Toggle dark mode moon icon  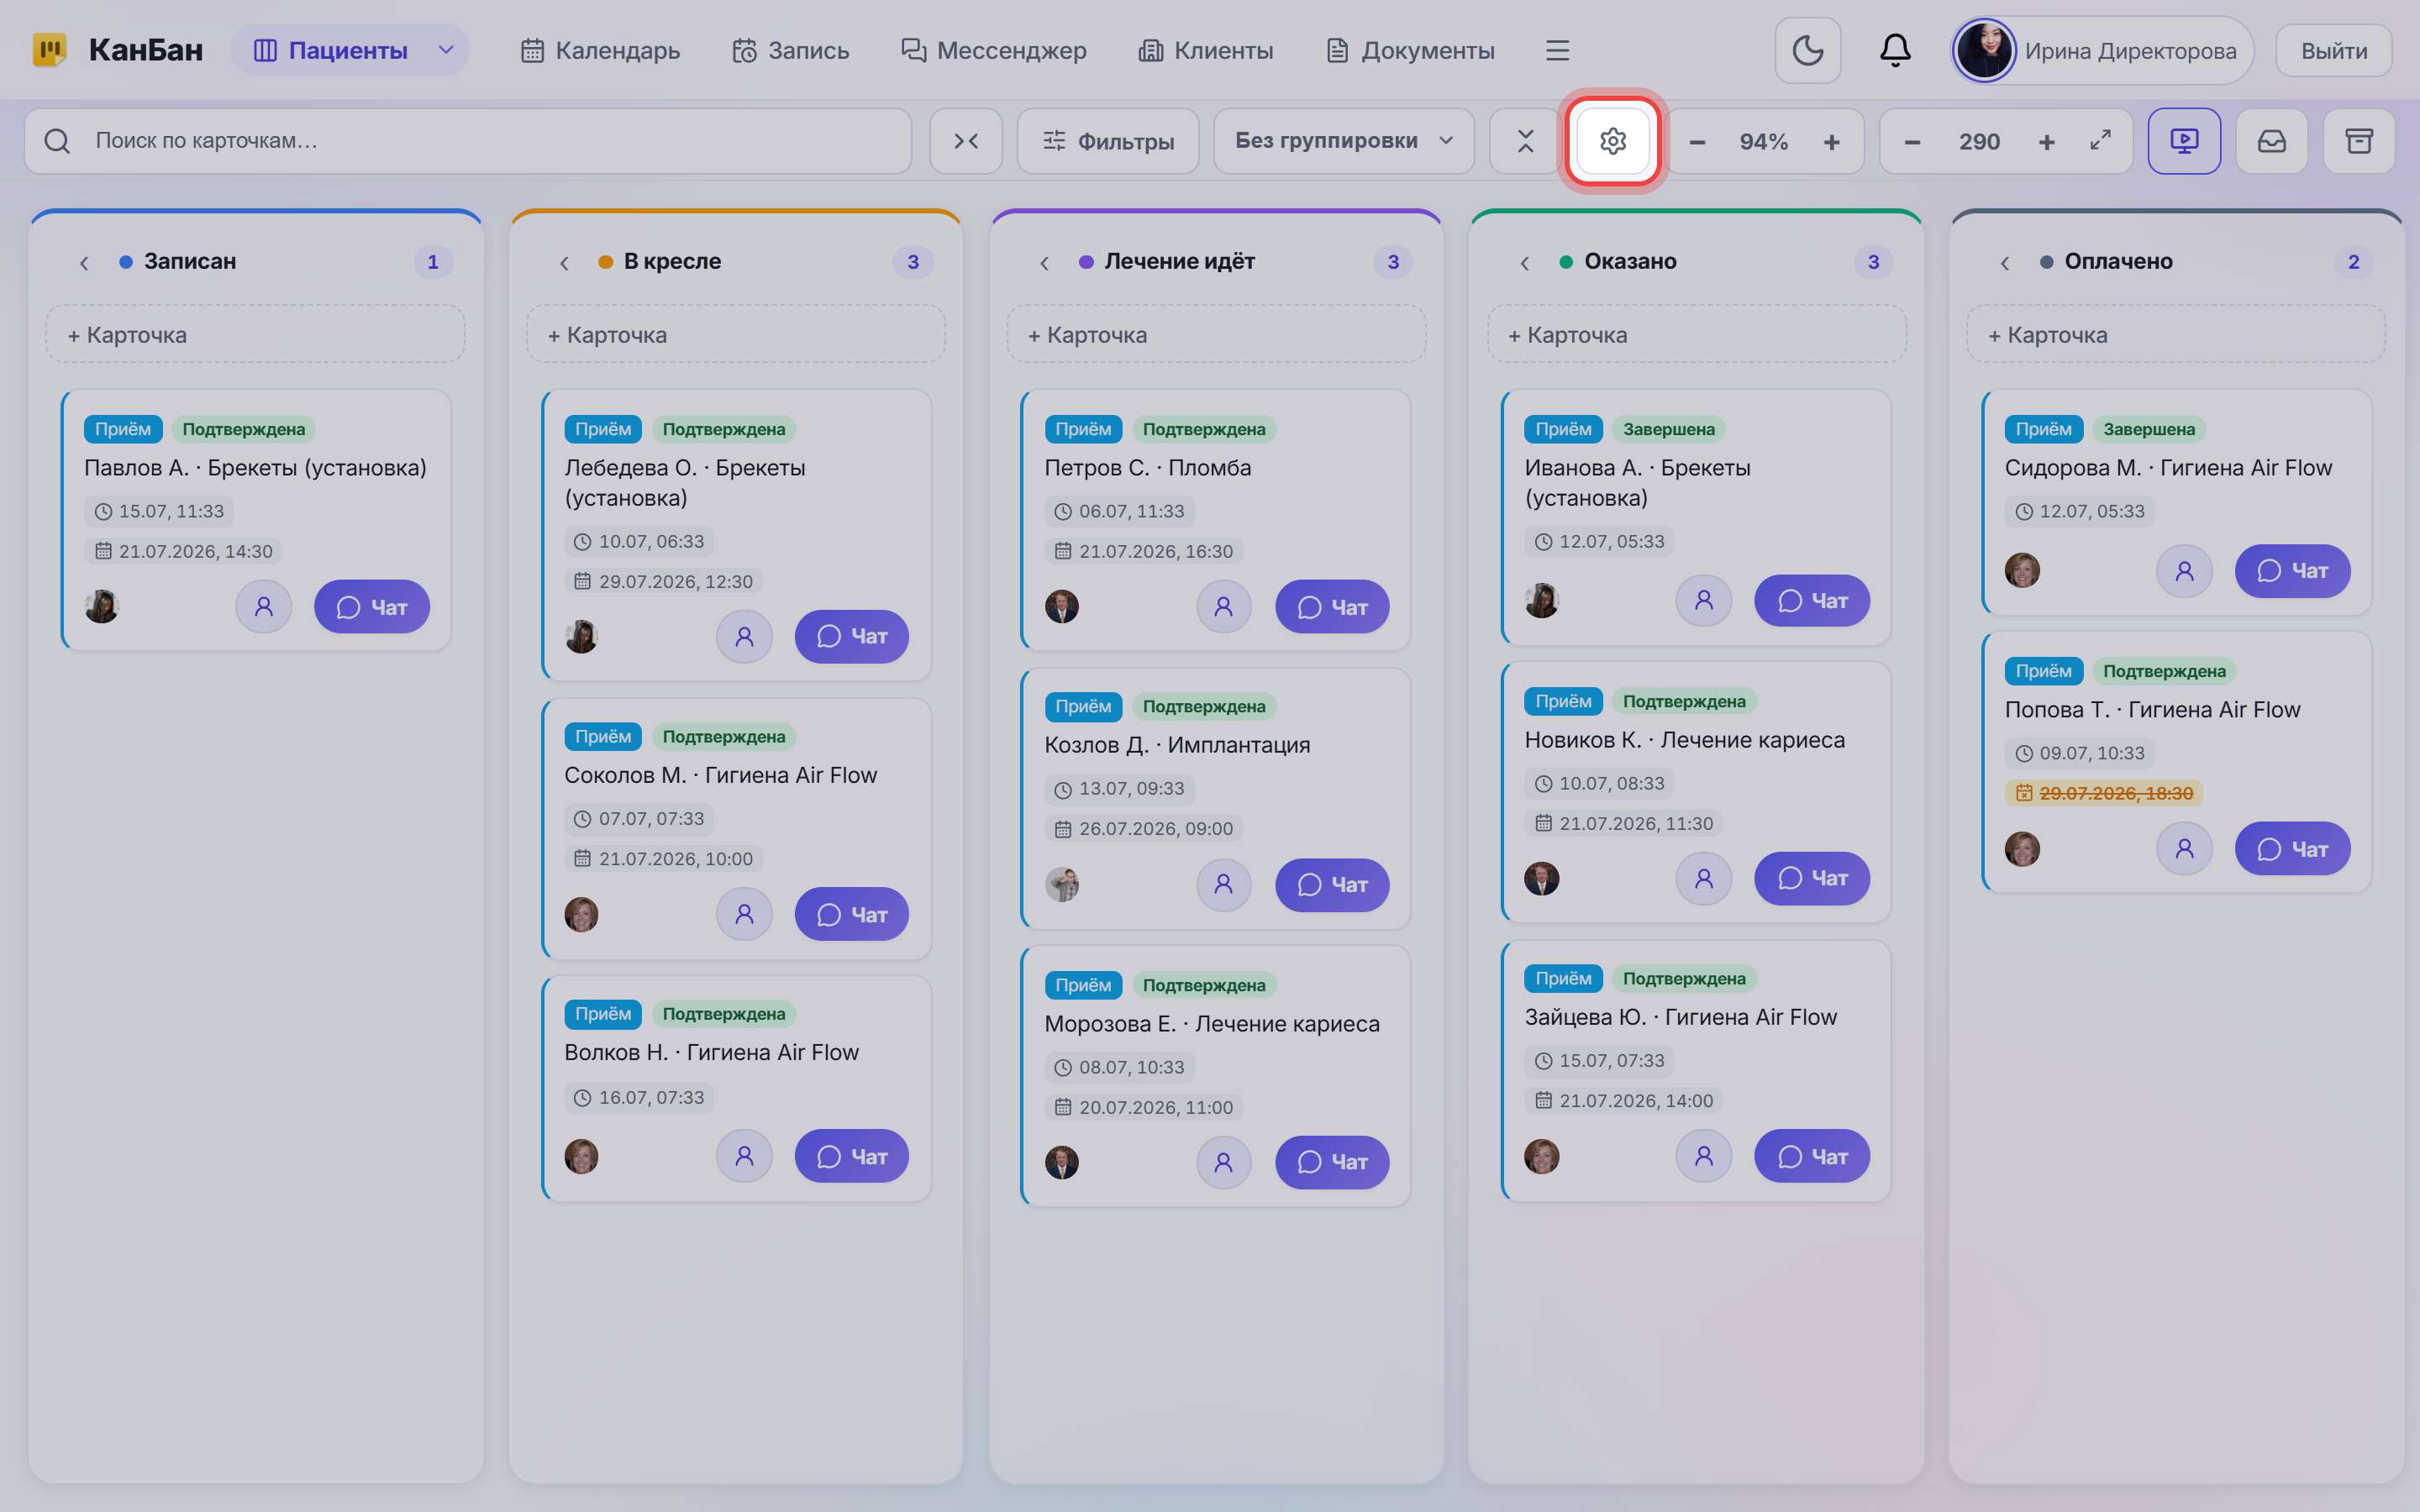1807,50
